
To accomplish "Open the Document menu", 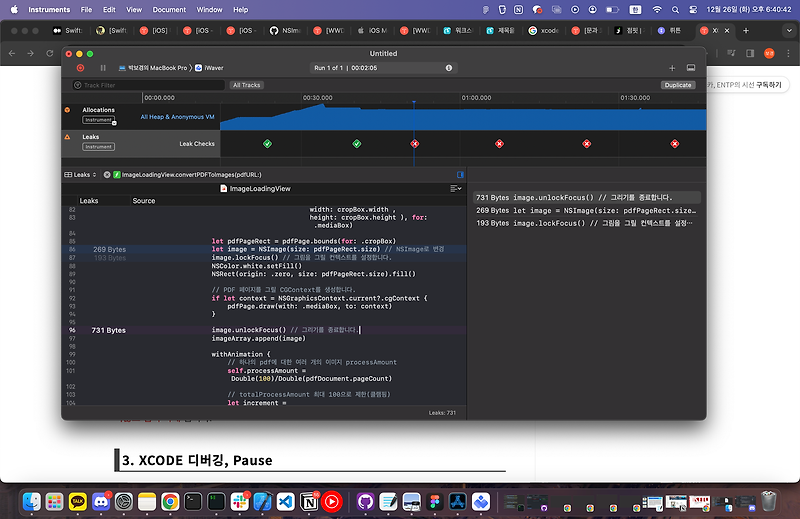I will coord(169,9).
